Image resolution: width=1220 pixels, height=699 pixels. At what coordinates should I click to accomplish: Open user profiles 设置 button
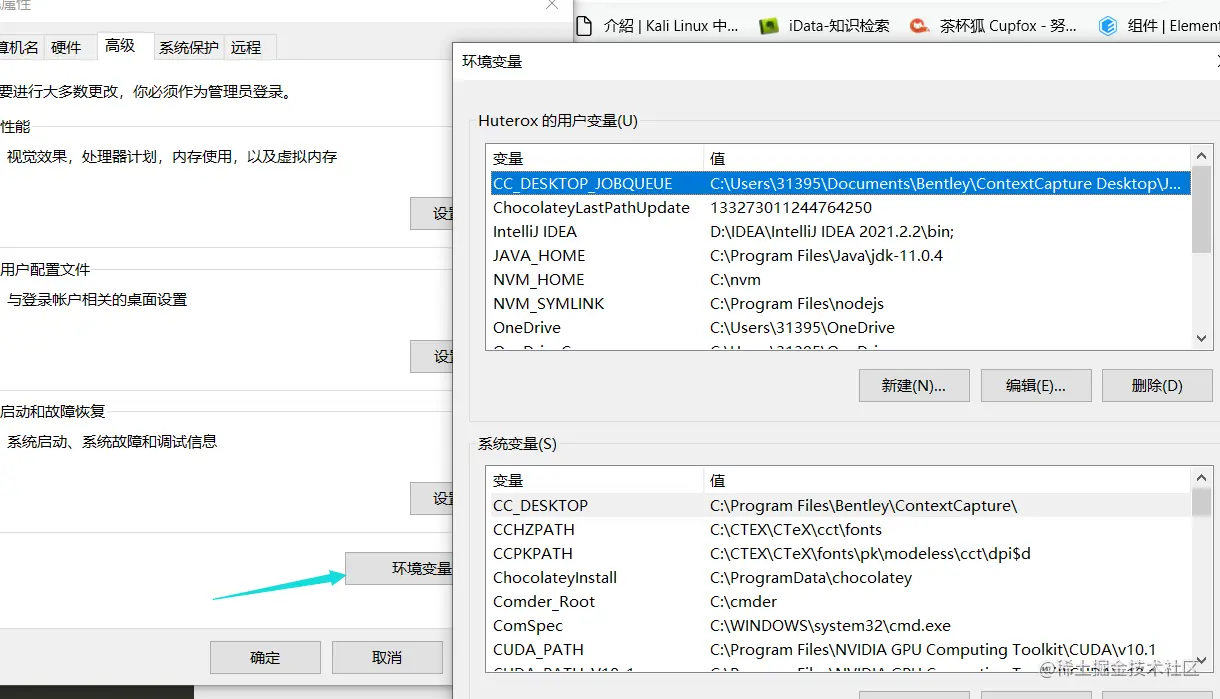(433, 356)
